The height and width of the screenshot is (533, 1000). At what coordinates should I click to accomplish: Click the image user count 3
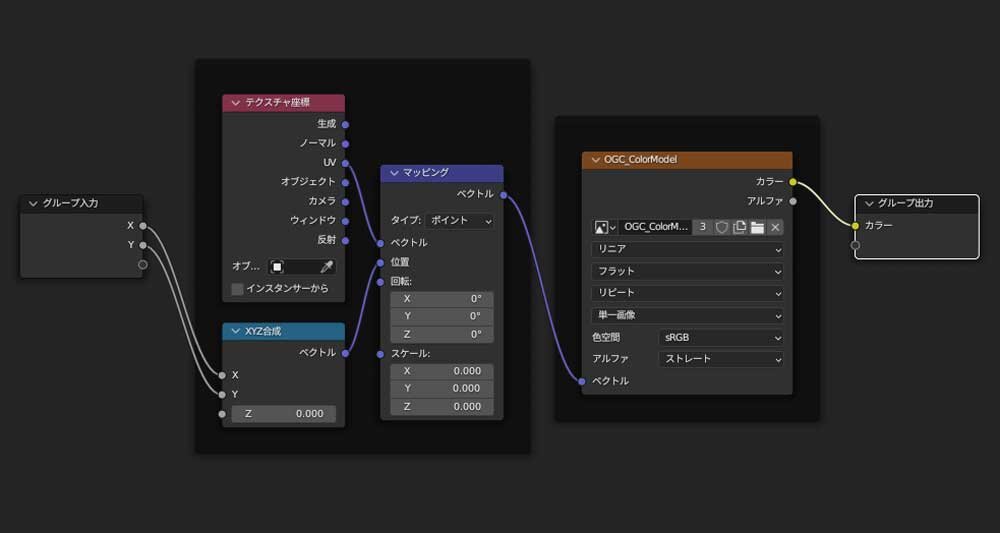tap(702, 227)
